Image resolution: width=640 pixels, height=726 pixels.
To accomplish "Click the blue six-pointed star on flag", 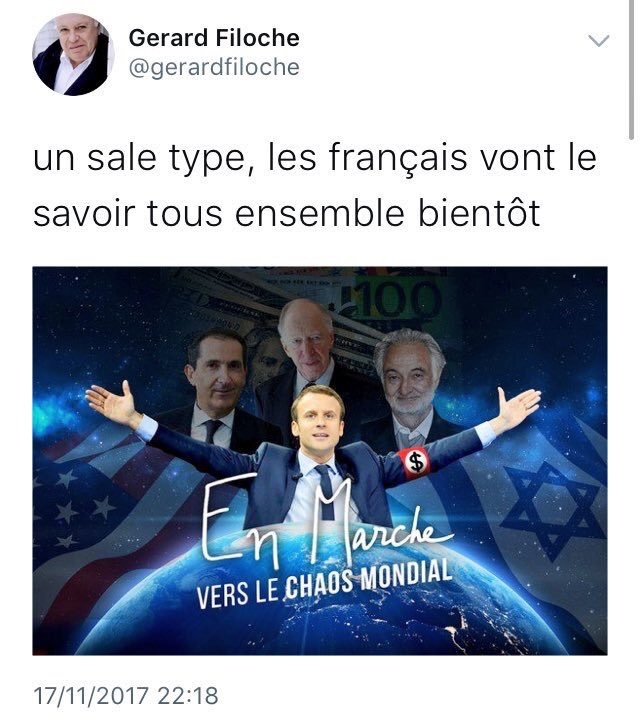I will point(552,511).
